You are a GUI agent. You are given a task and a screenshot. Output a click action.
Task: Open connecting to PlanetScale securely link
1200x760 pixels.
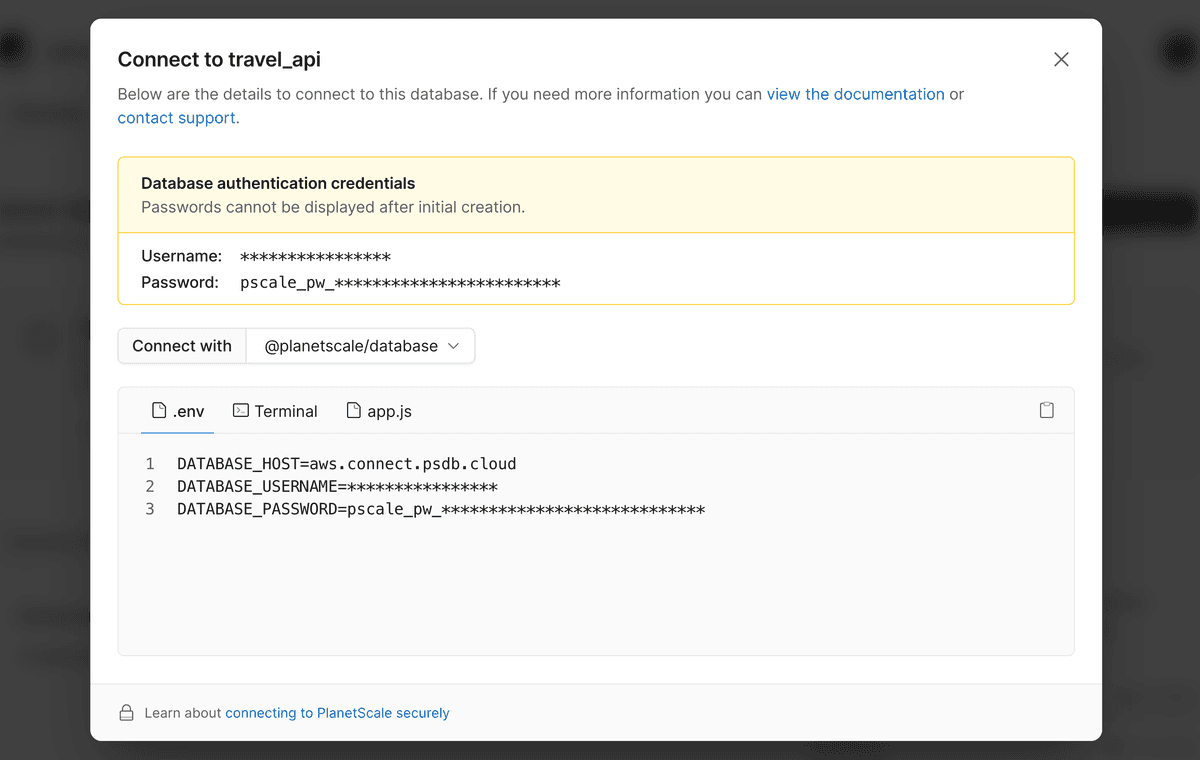pyautogui.click(x=337, y=713)
